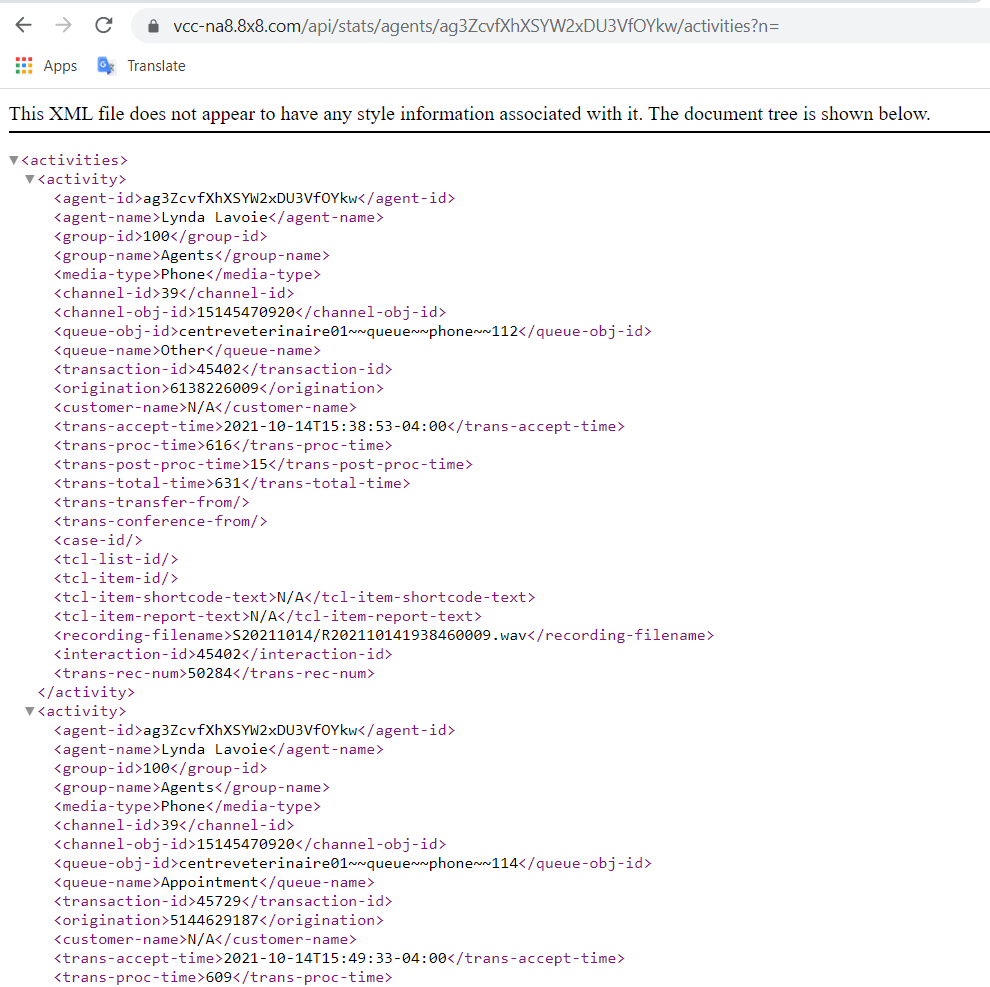The image size is (990, 987).
Task: Collapse the second activity node triangle
Action: click(x=30, y=712)
